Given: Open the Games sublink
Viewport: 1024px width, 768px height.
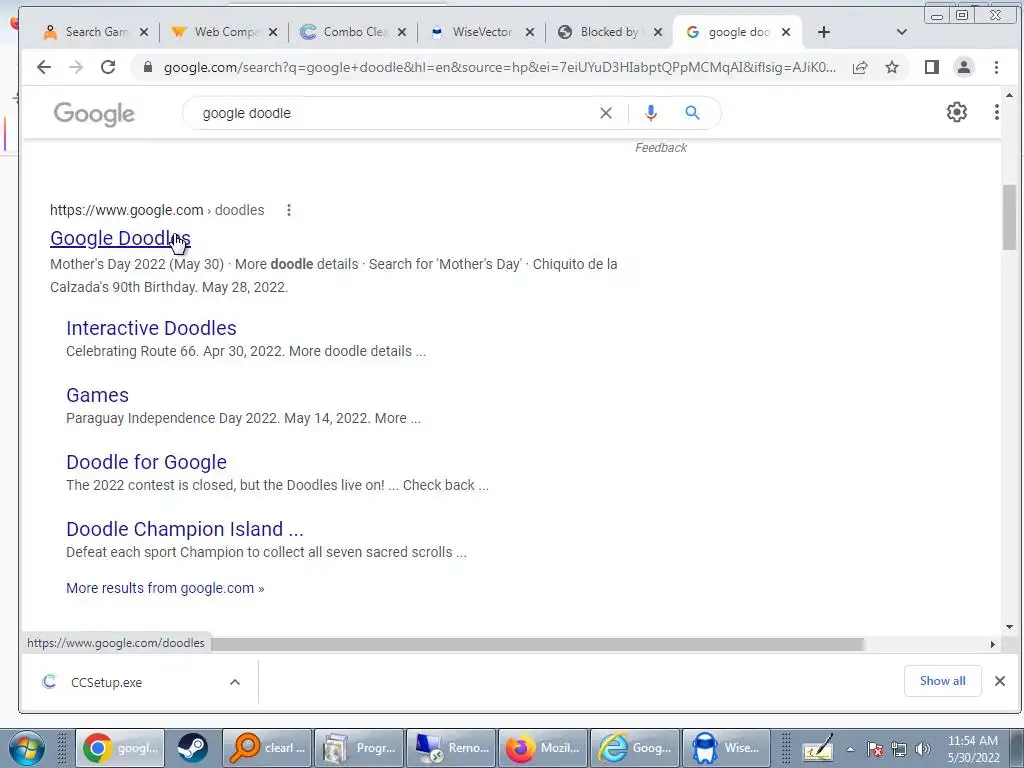Looking at the screenshot, I should pos(97,395).
